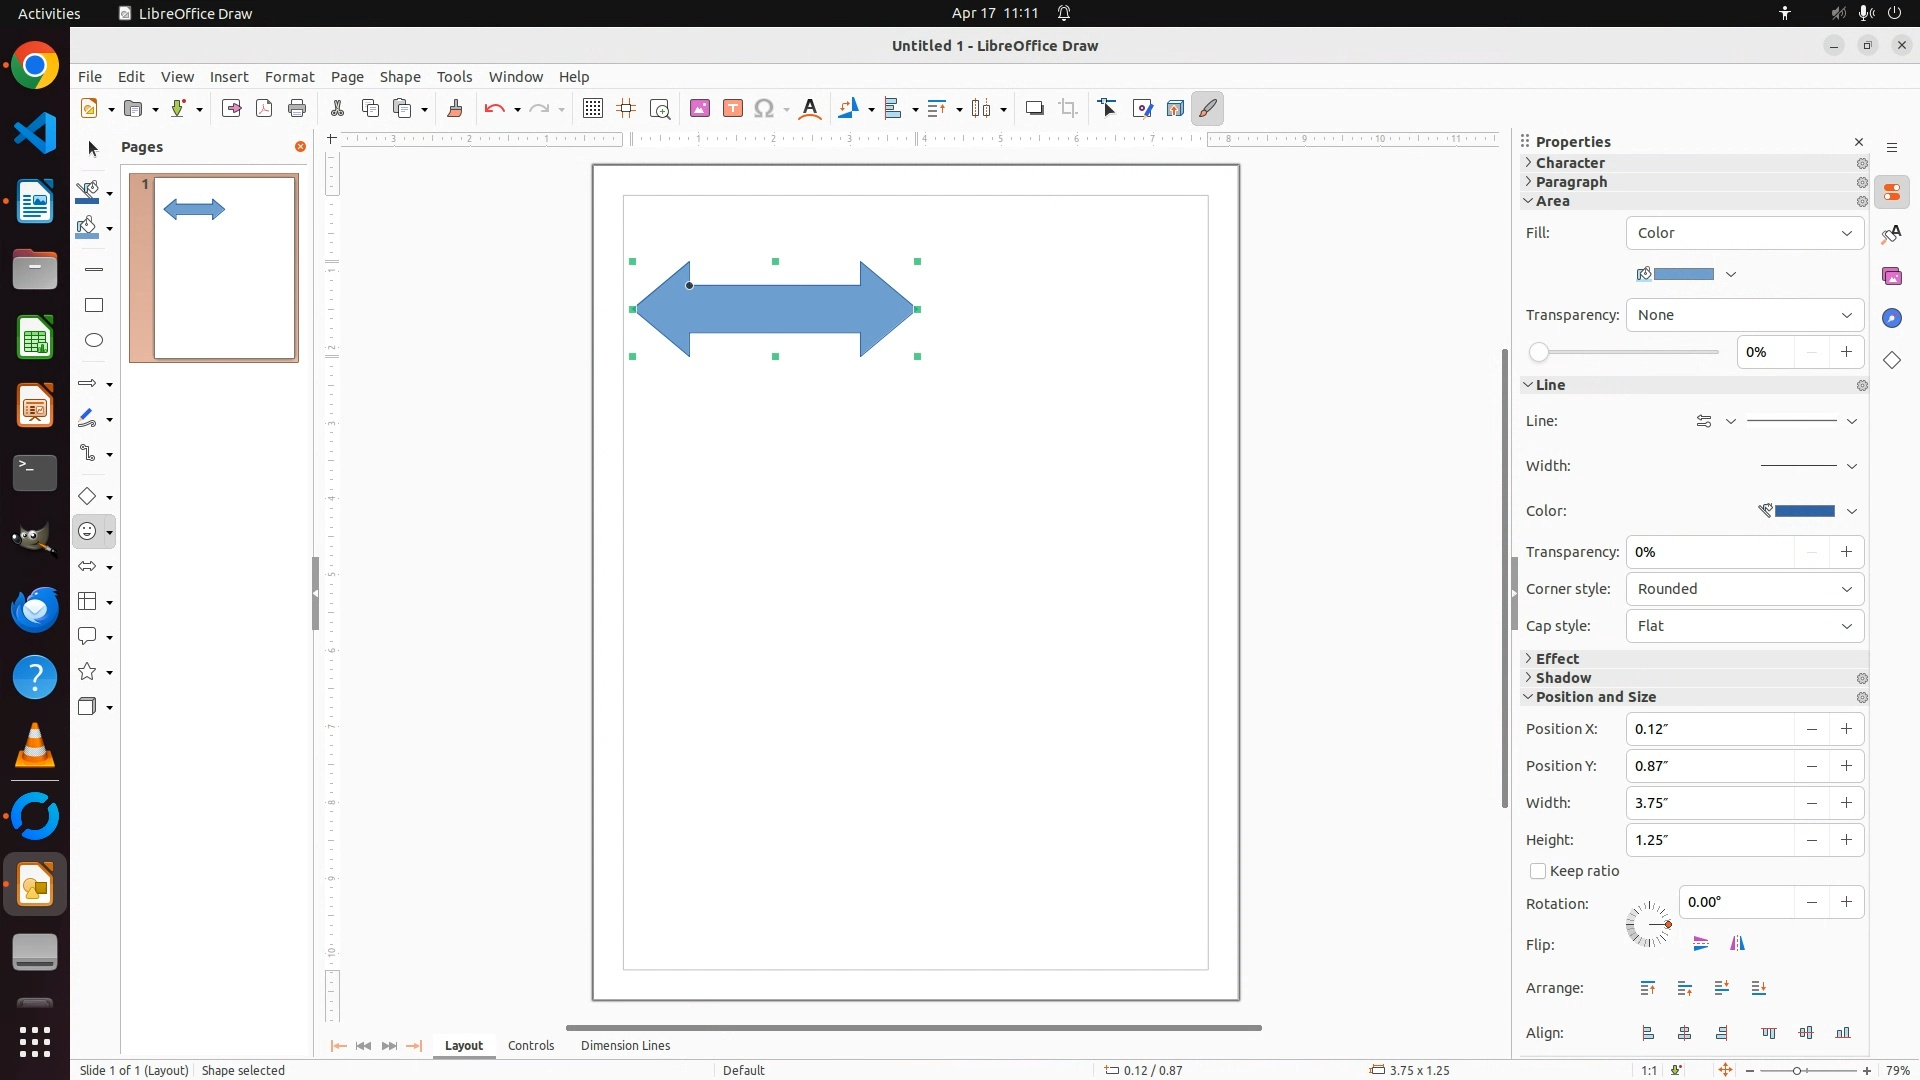Select the Ellipse tool
Image resolution: width=1920 pixels, height=1080 pixels.
(x=94, y=341)
